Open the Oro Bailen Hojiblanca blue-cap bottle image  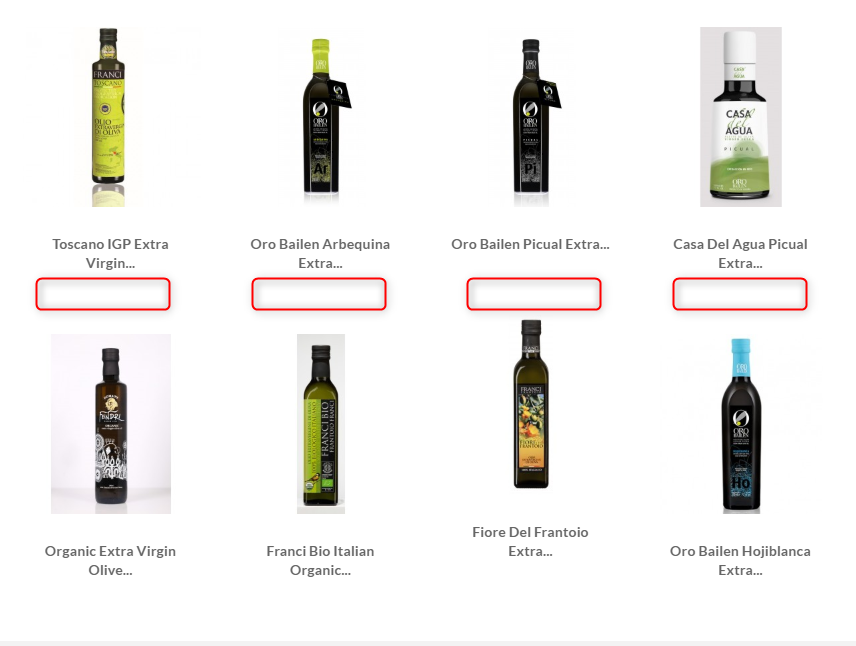(741, 424)
